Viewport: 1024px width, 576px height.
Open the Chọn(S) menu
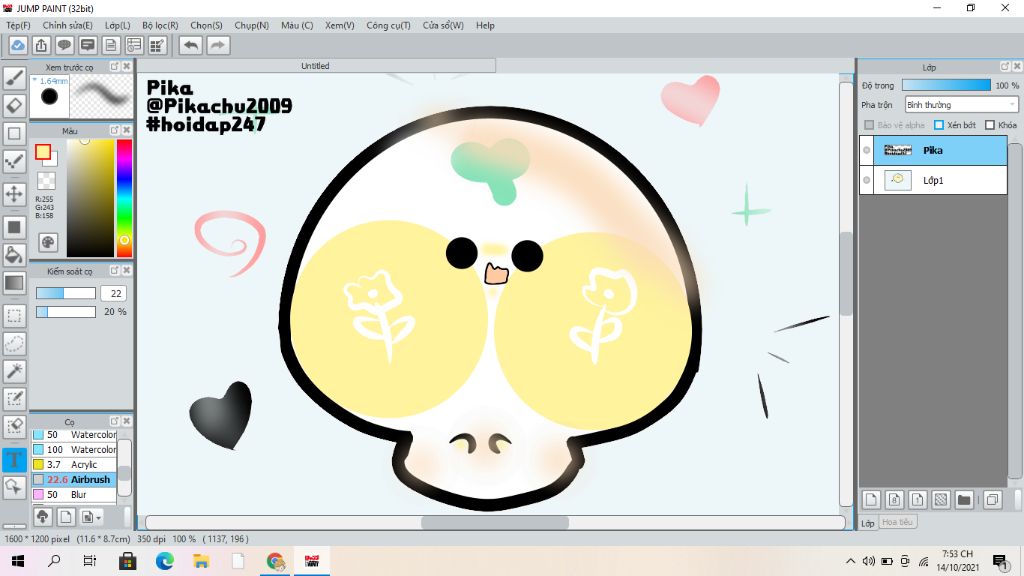[206, 25]
